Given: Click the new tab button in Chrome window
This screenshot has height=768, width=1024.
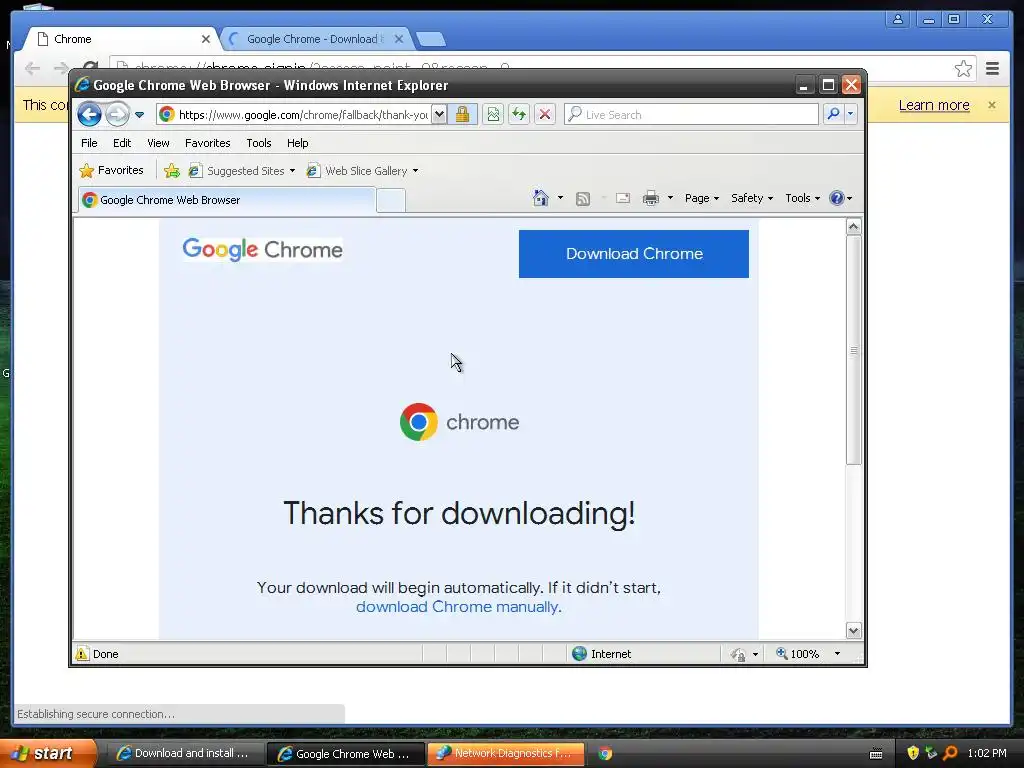Looking at the screenshot, I should coord(431,40).
